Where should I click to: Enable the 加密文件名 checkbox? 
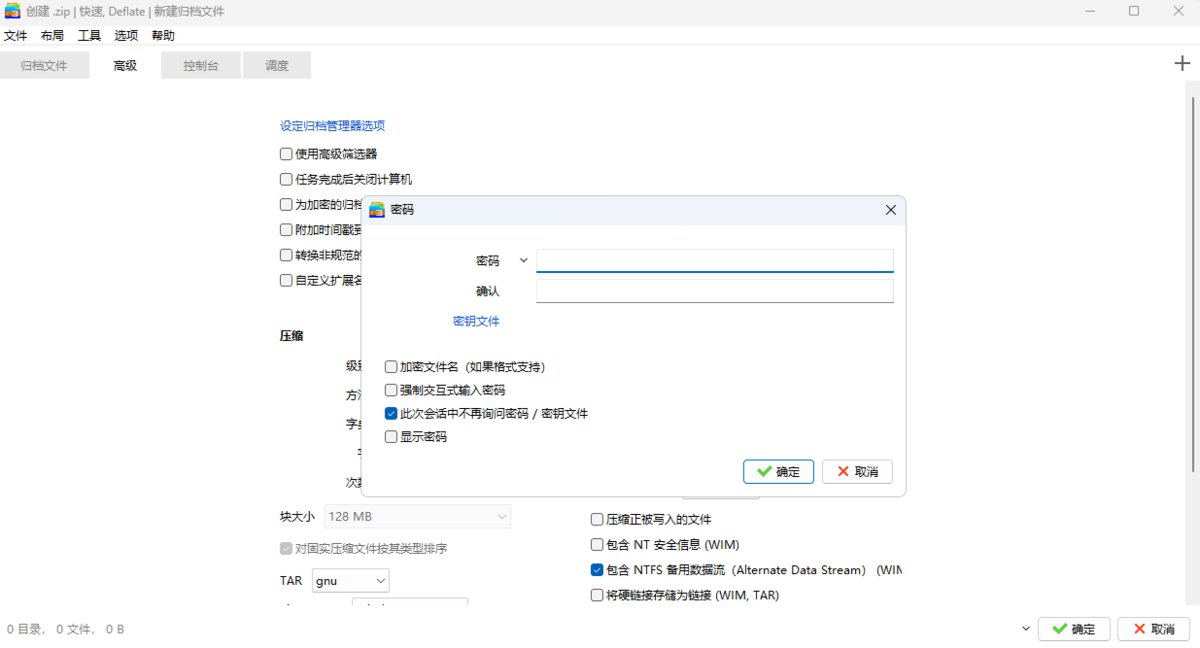coord(390,366)
